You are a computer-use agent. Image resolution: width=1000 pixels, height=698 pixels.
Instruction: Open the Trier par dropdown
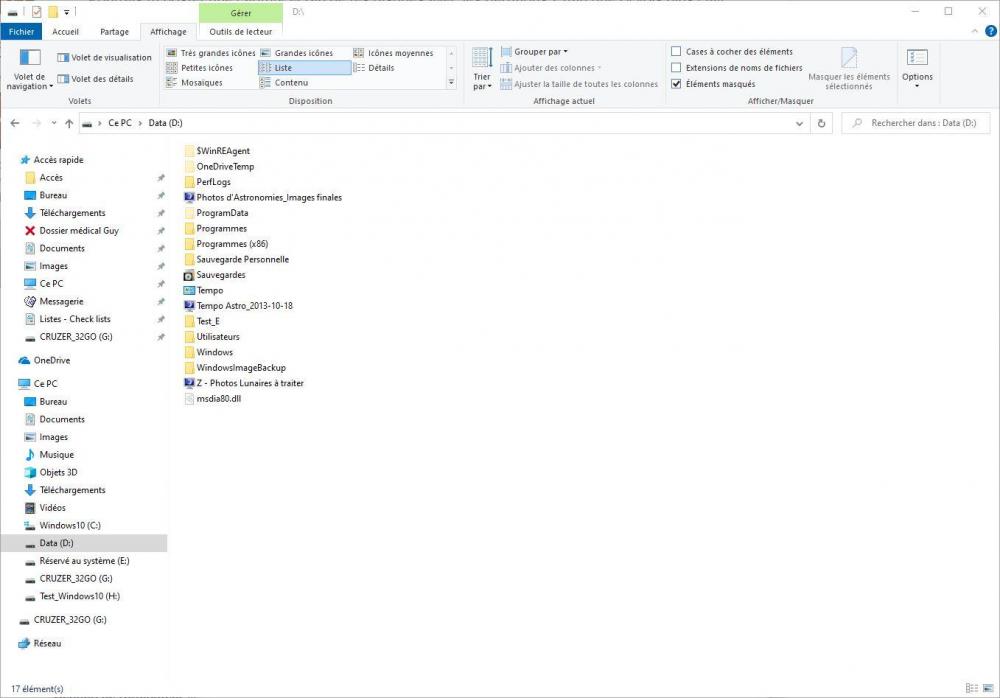482,69
